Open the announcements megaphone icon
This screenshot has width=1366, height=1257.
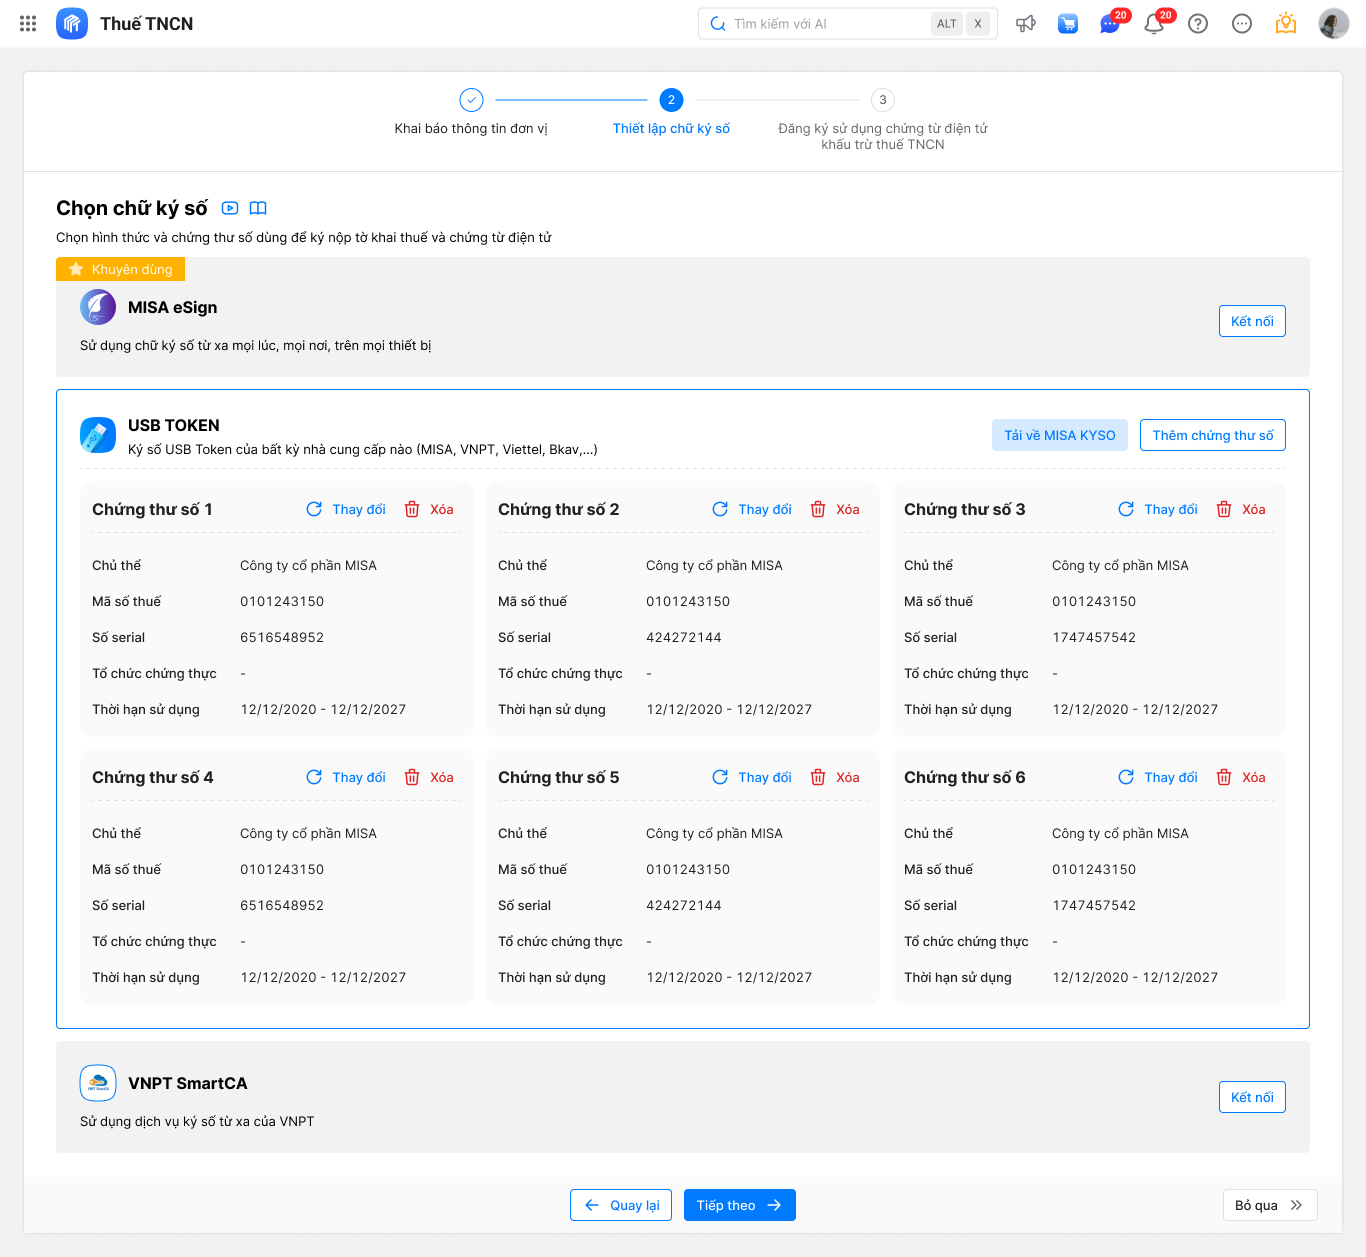[1026, 23]
